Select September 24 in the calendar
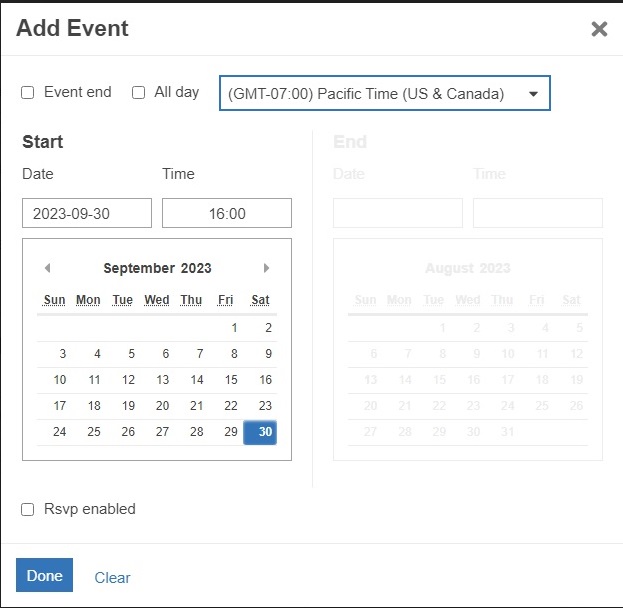The image size is (623, 608). [x=60, y=432]
